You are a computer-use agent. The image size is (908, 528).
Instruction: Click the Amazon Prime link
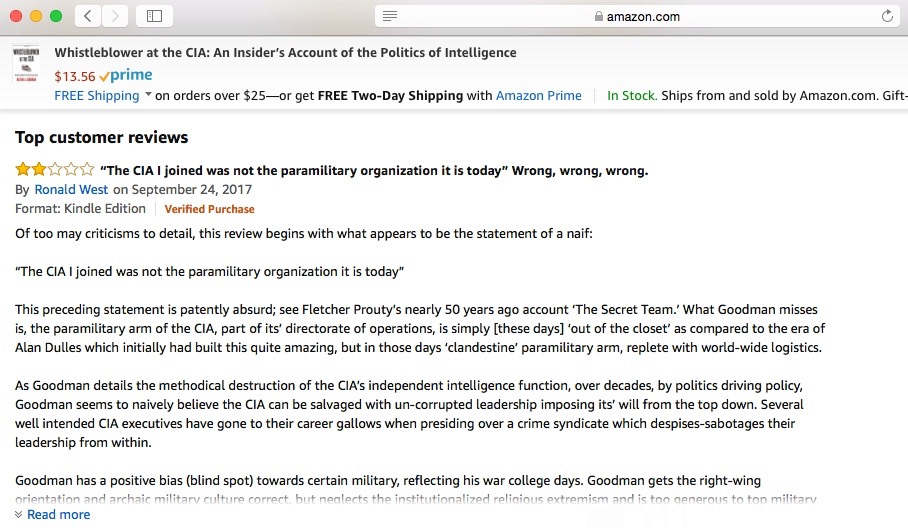point(538,96)
